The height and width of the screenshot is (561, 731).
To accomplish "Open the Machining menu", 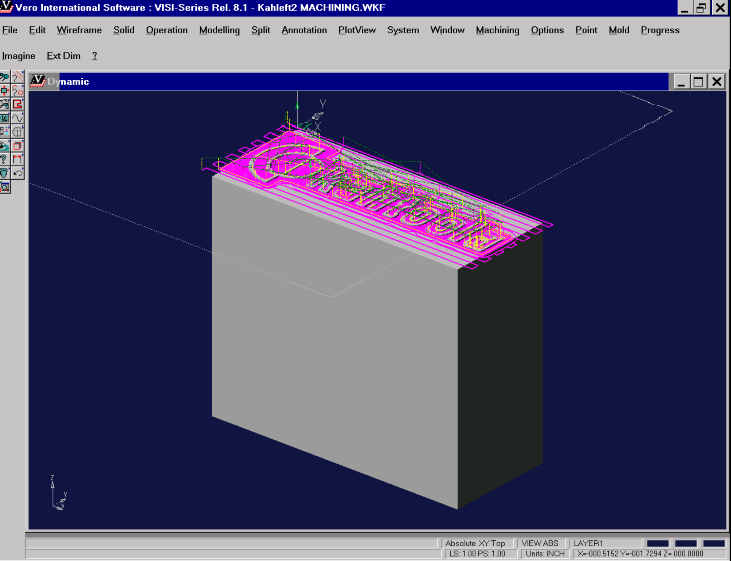I will tap(497, 30).
